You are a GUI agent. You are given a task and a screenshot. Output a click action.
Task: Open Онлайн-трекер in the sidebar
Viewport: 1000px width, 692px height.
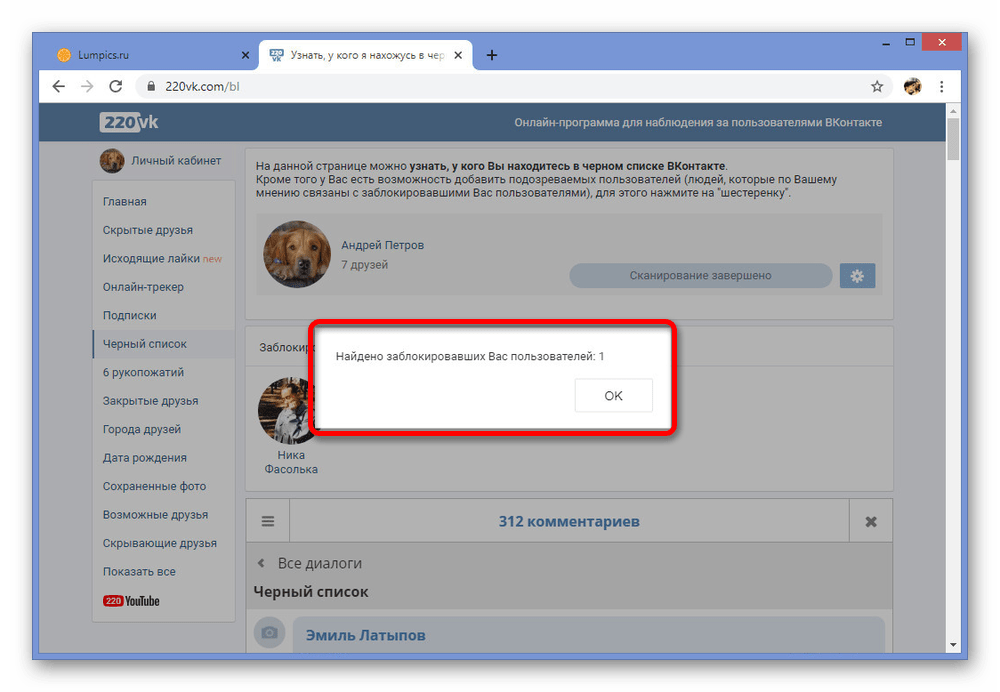143,287
